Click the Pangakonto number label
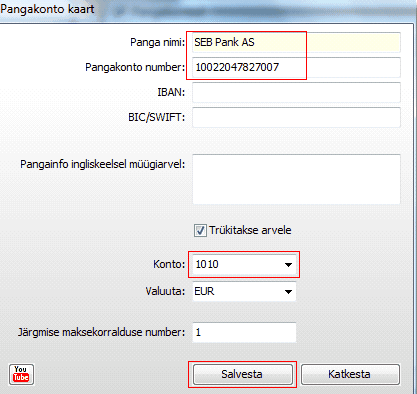 pyautogui.click(x=135, y=67)
